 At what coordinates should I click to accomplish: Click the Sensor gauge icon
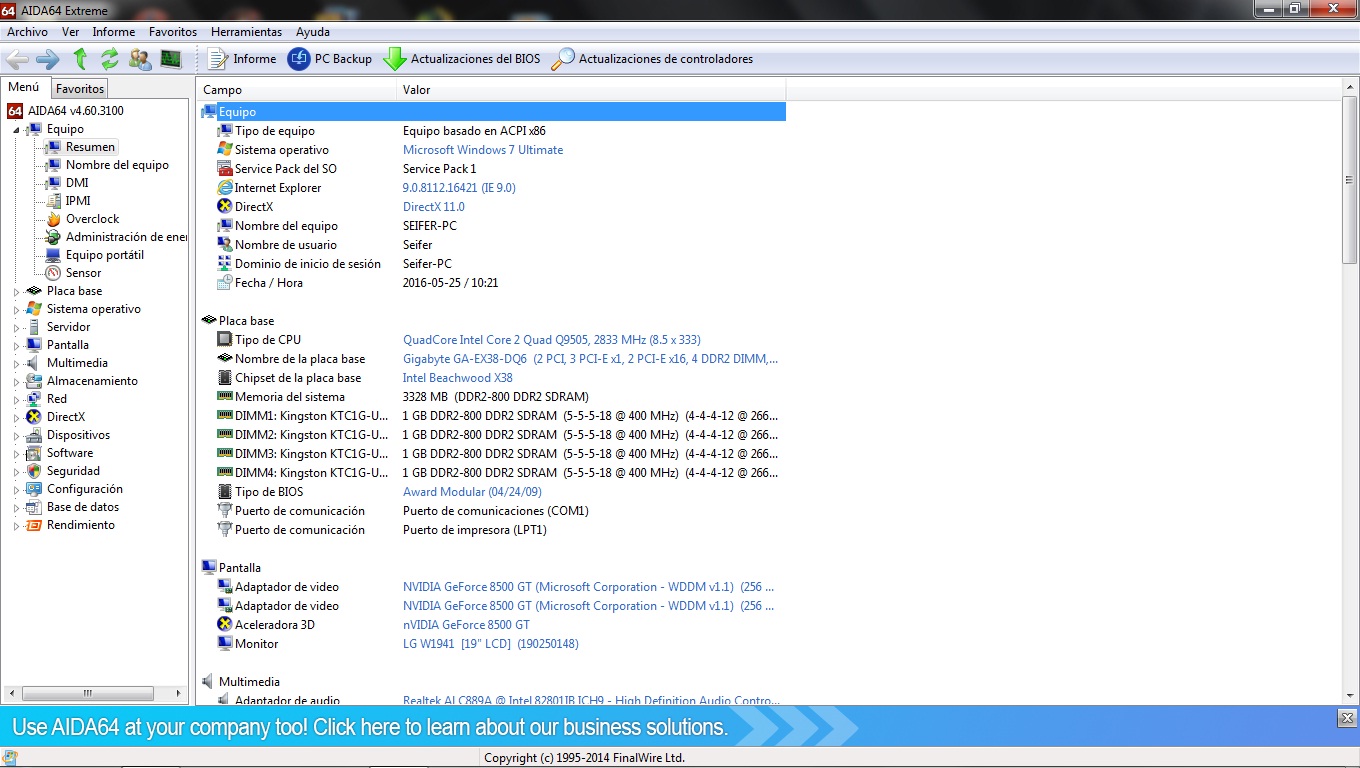(x=53, y=273)
